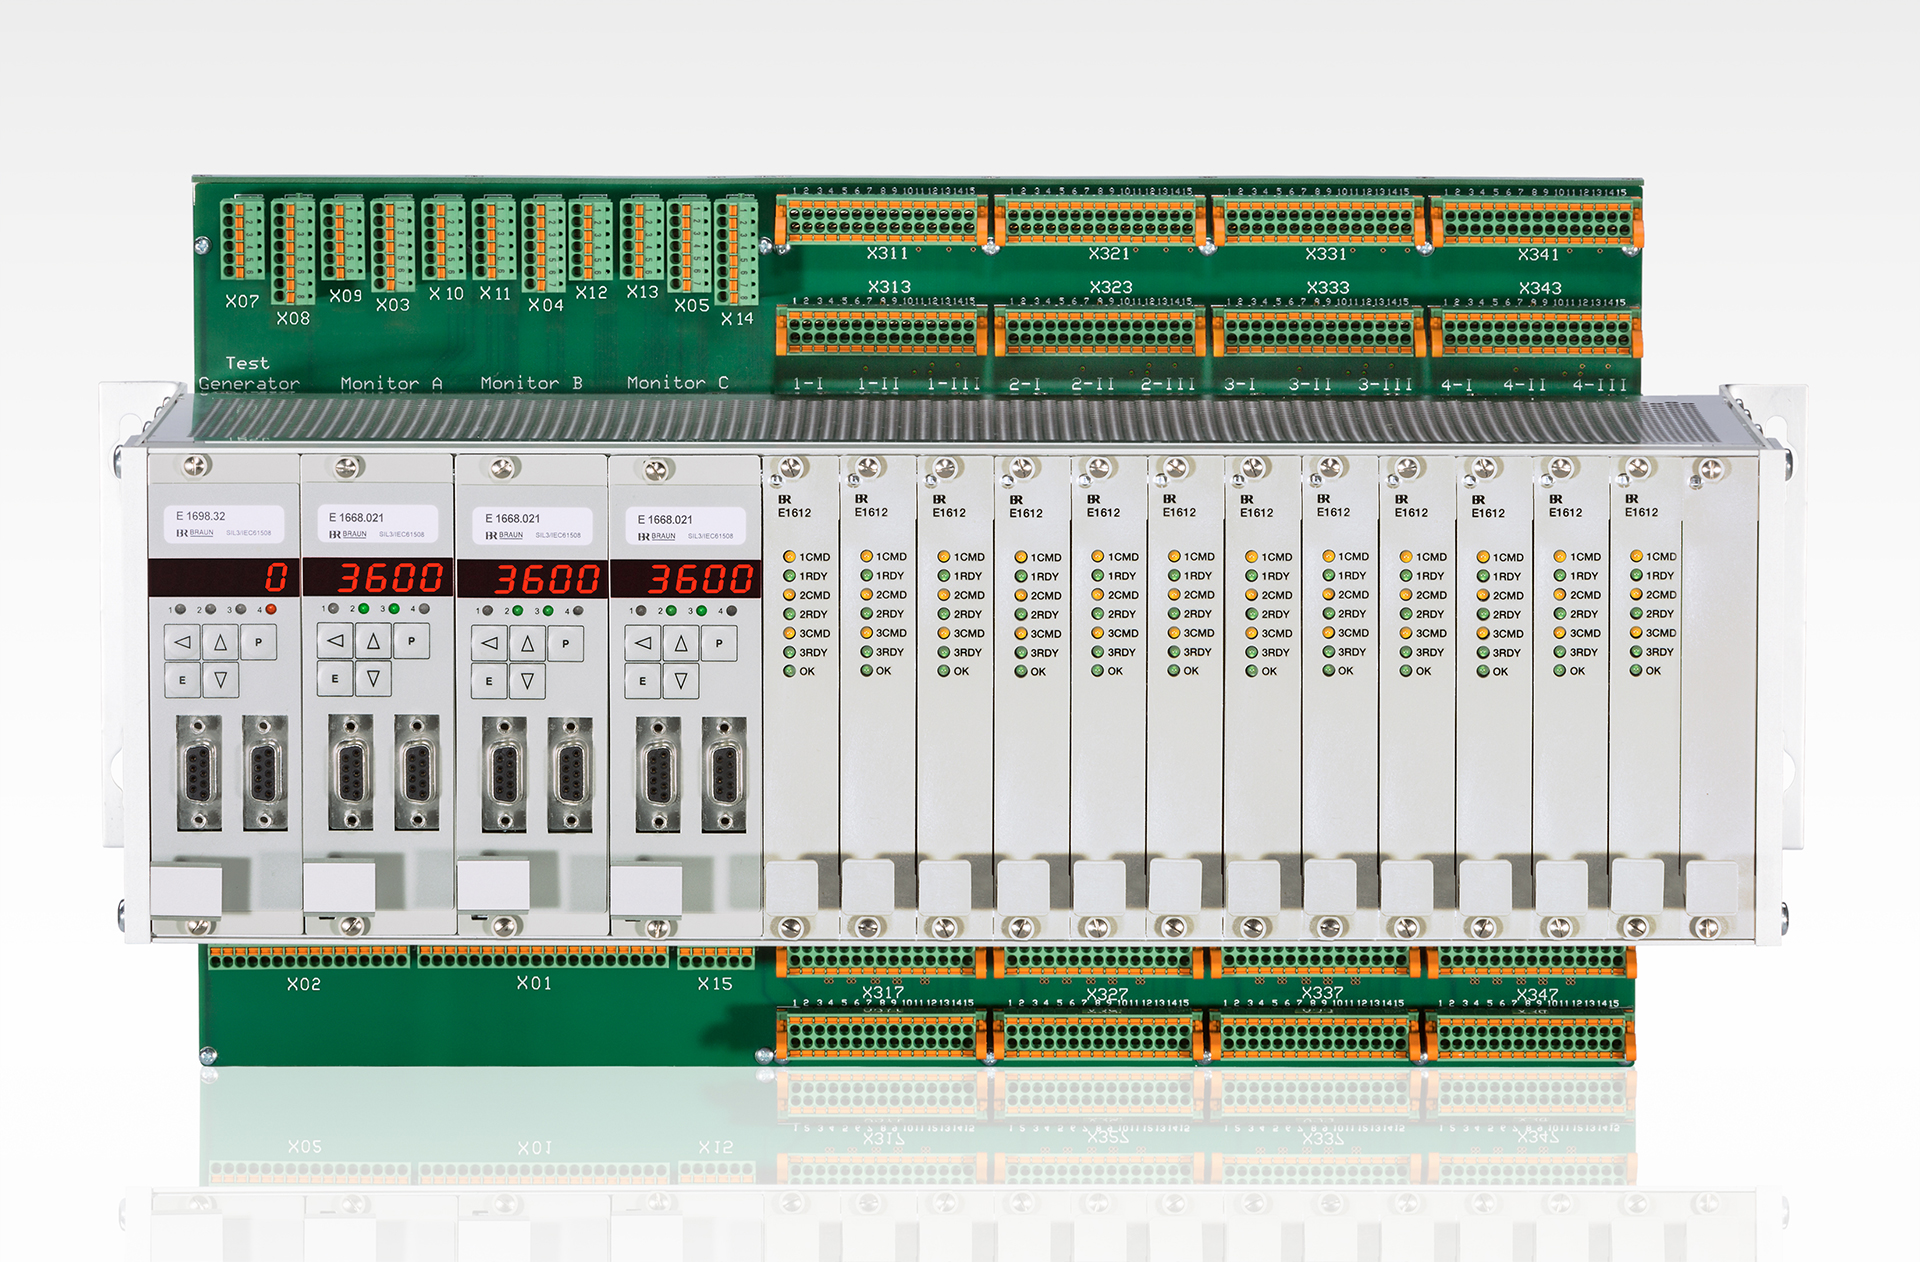This screenshot has width=1920, height=1262.
Task: Push down arrow key on last E 1668.021 module
Action: [x=681, y=681]
